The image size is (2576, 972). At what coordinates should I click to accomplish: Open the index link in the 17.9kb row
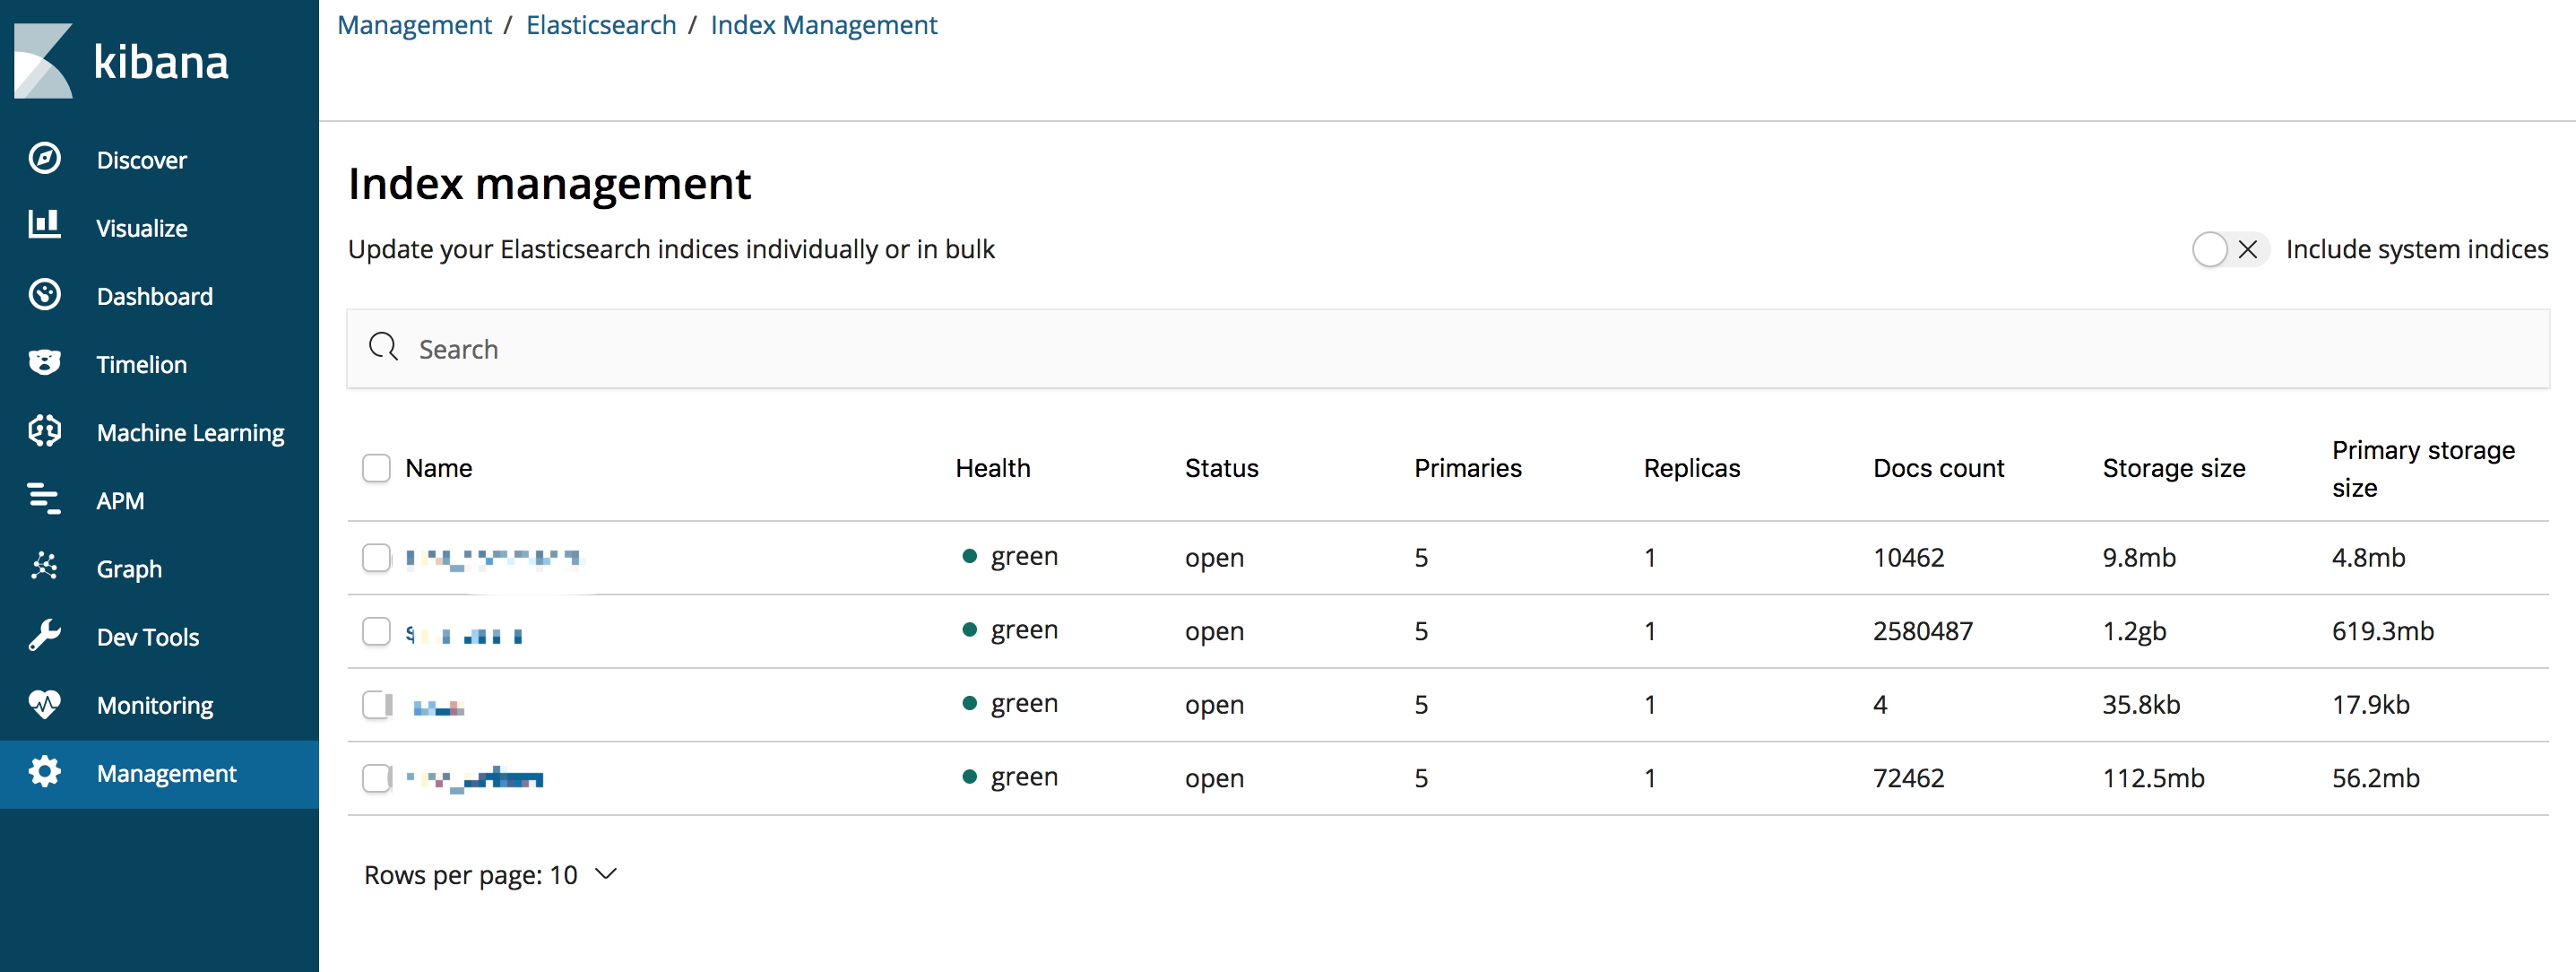tap(438, 708)
